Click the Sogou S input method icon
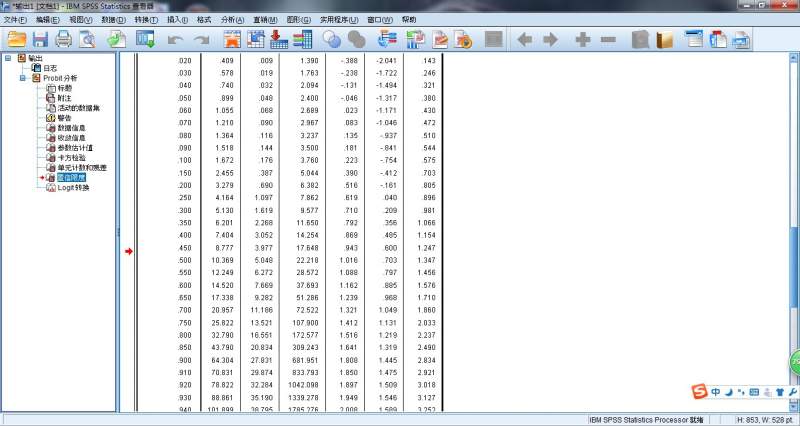The width and height of the screenshot is (800, 426). tap(699, 391)
